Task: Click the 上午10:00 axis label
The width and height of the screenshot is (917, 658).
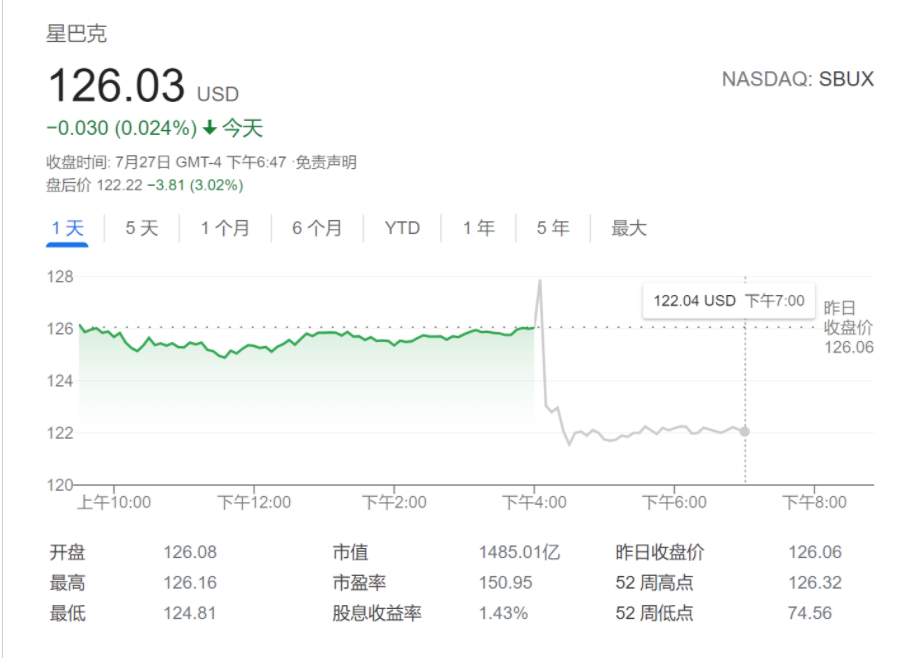Action: tap(114, 502)
